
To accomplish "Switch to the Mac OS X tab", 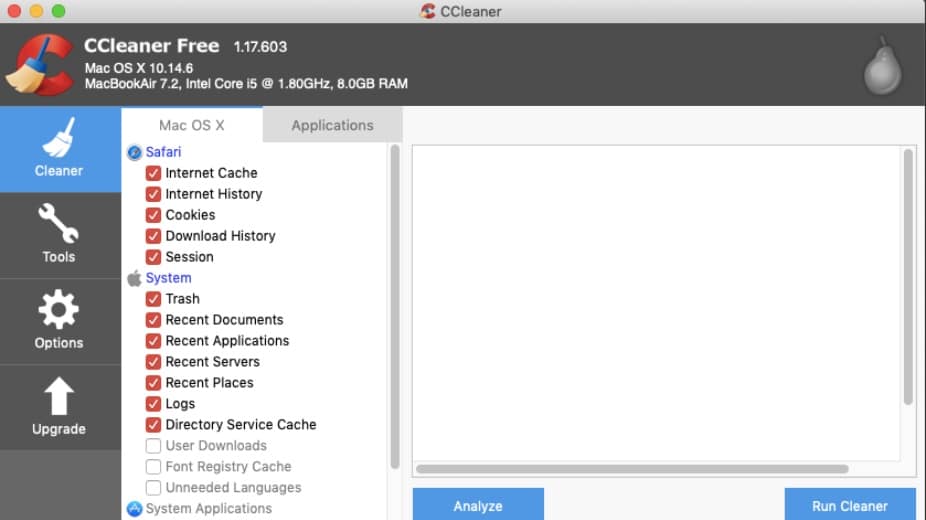I will pos(192,125).
